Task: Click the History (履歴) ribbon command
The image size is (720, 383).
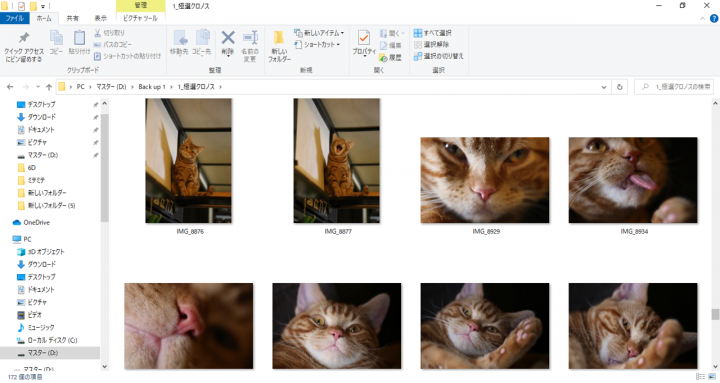Action: (x=391, y=58)
